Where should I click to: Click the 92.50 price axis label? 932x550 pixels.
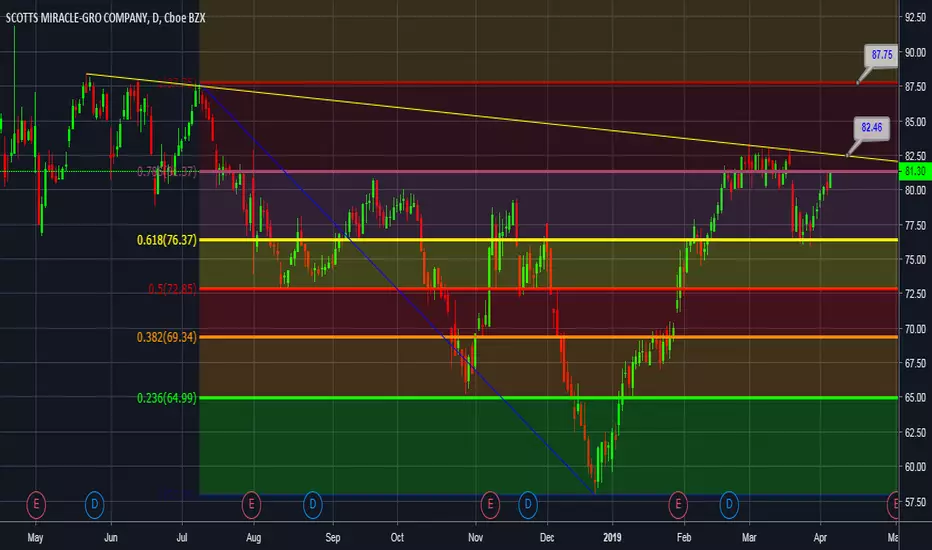click(915, 18)
